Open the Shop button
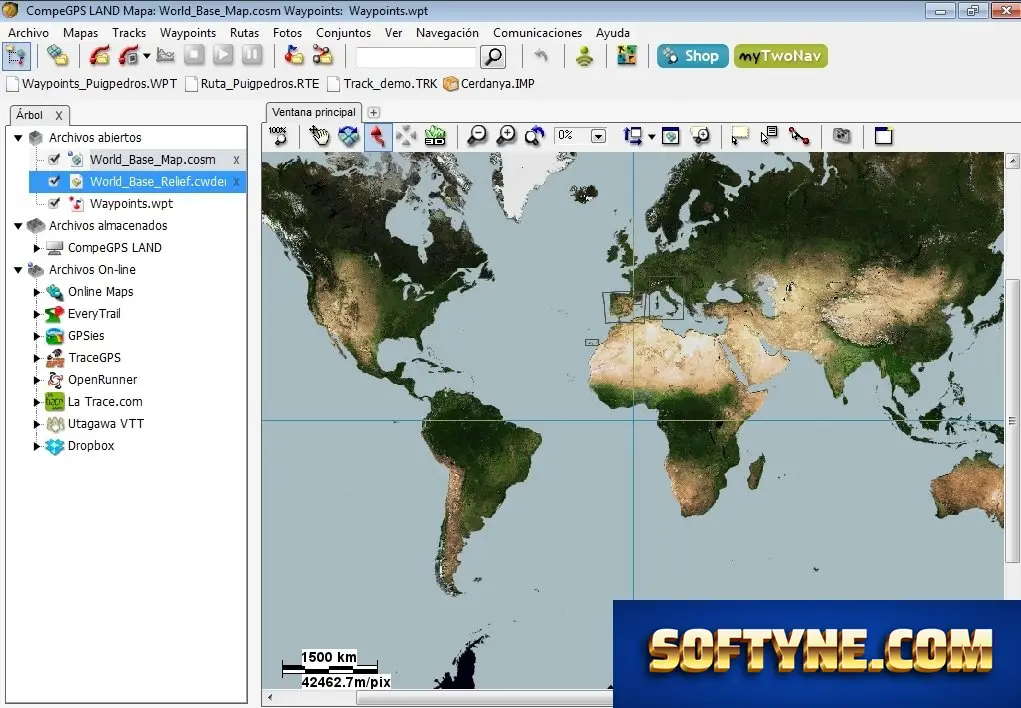Screen dimensions: 1021x708 [692, 56]
